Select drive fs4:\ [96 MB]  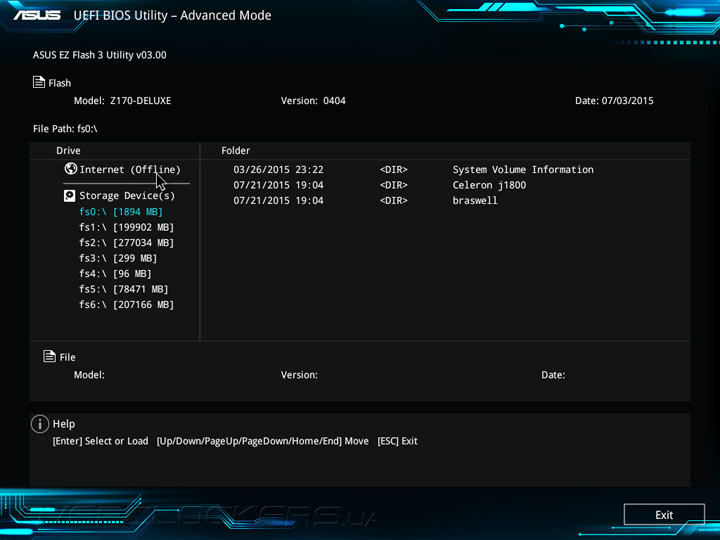(115, 274)
